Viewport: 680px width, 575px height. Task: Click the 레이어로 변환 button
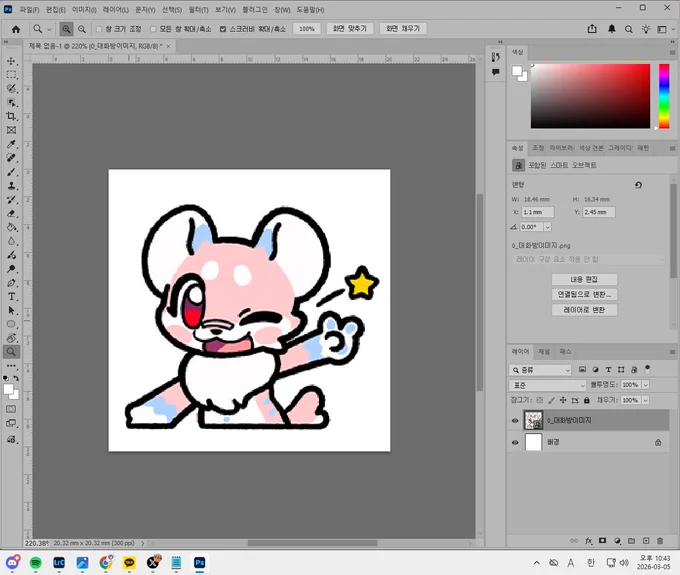coord(584,310)
